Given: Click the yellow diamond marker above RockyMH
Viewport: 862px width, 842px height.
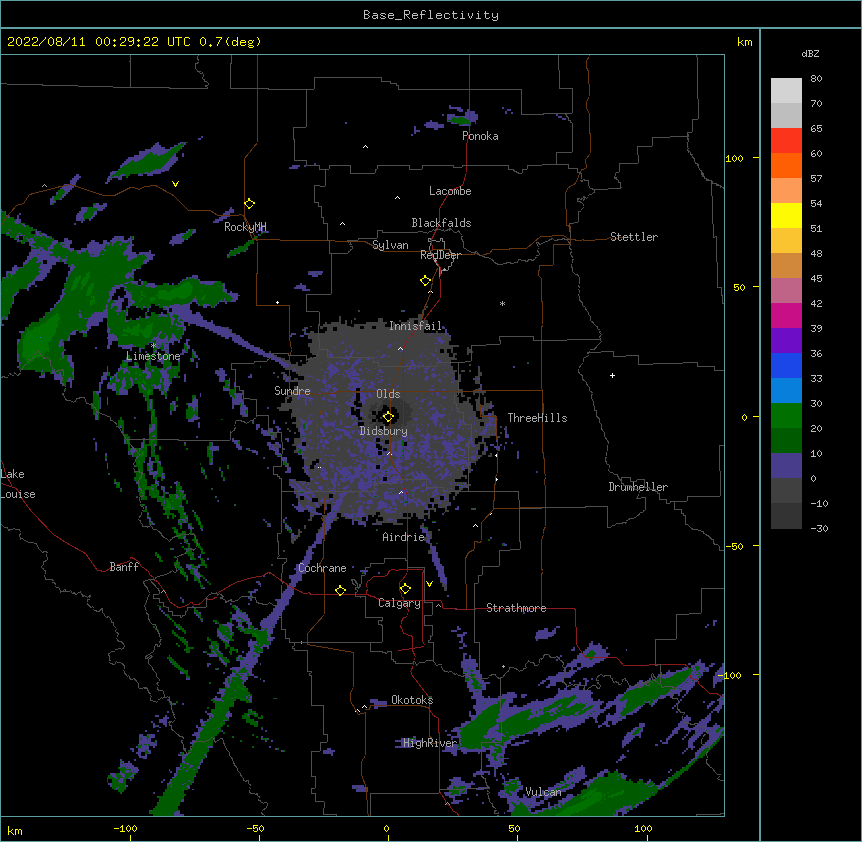Looking at the screenshot, I should coord(250,204).
